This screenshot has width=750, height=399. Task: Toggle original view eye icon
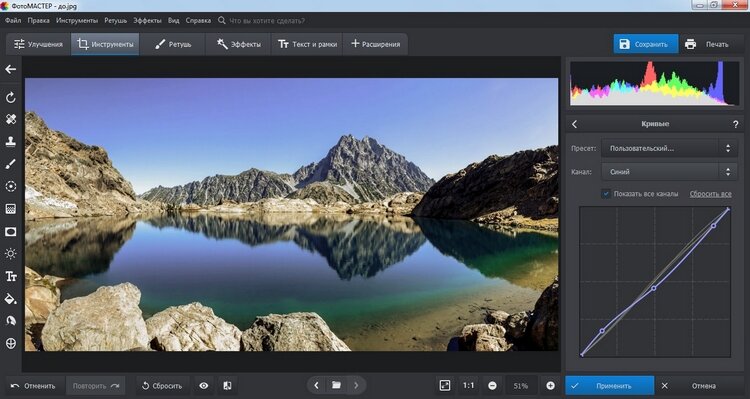coord(204,386)
